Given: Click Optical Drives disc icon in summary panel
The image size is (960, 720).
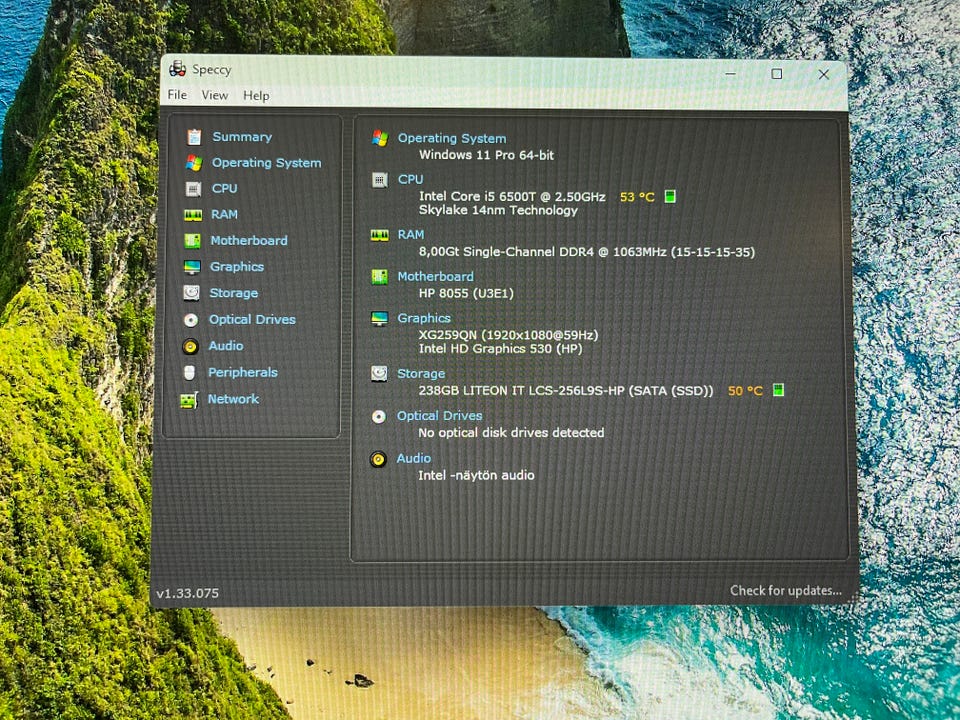Looking at the screenshot, I should [x=379, y=417].
